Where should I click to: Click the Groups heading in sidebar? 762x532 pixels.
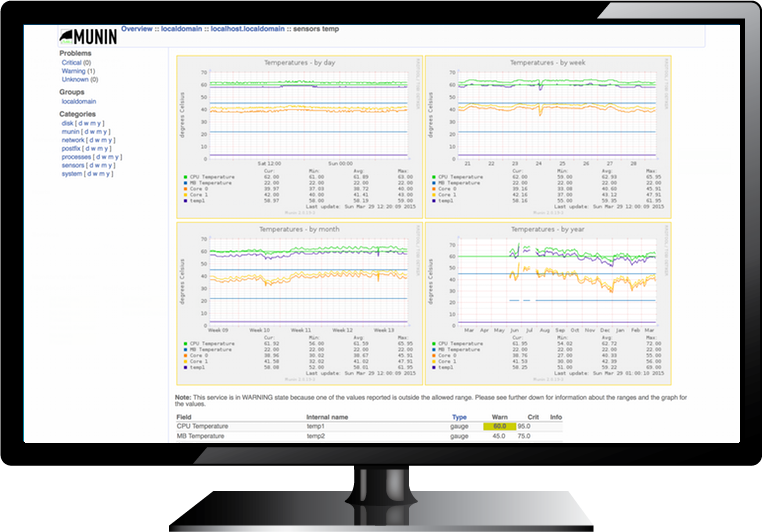coord(72,92)
